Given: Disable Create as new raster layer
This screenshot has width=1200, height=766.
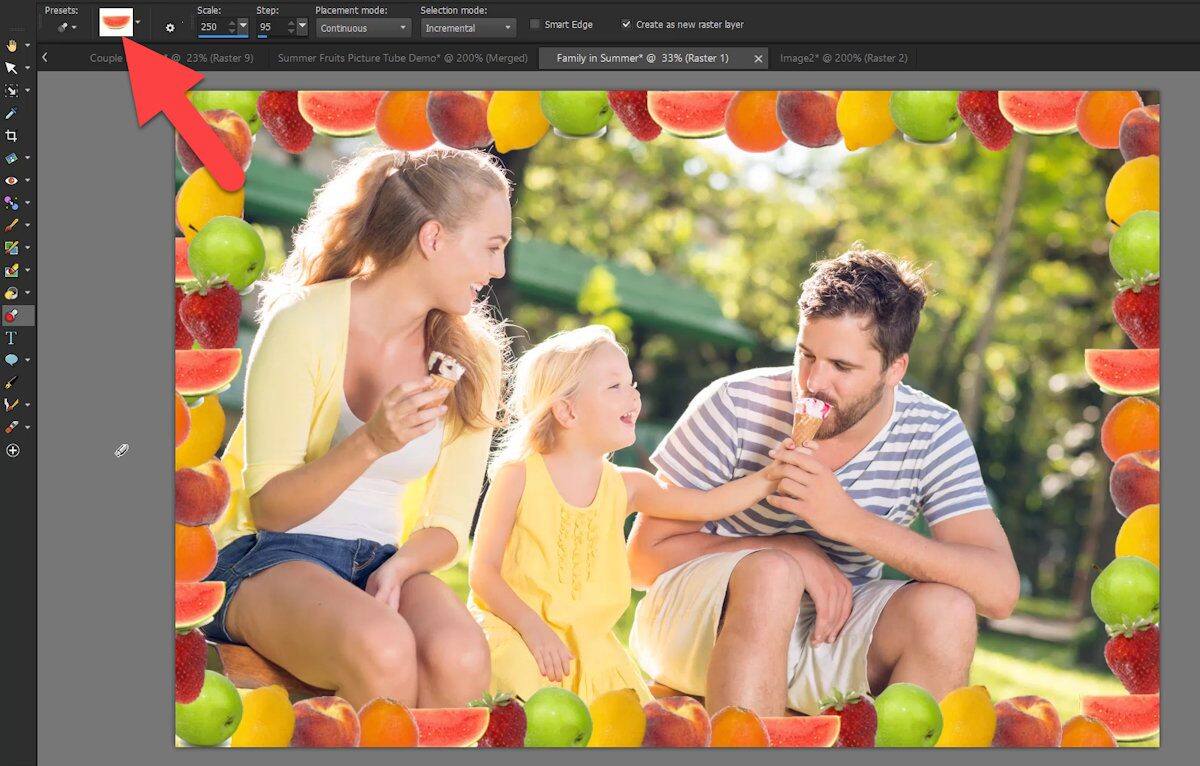Looking at the screenshot, I should (626, 24).
